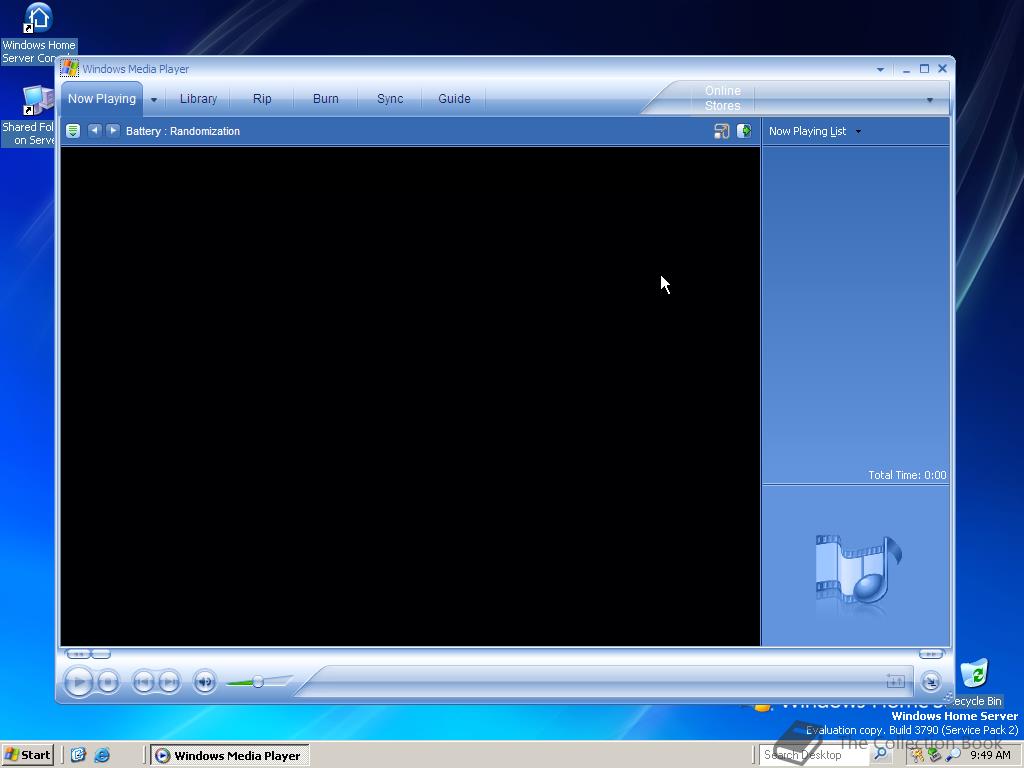Expand the Online Stores dropdown arrow

pyautogui.click(x=929, y=100)
